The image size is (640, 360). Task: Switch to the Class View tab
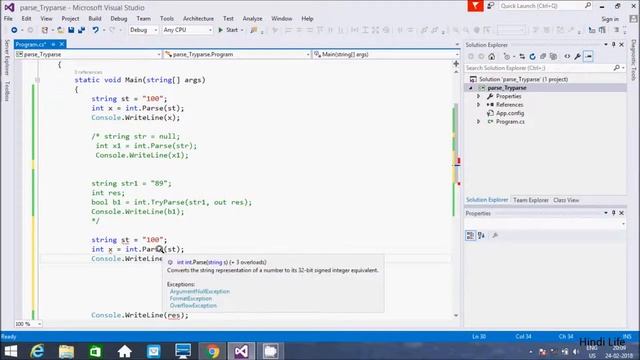(x=566, y=200)
